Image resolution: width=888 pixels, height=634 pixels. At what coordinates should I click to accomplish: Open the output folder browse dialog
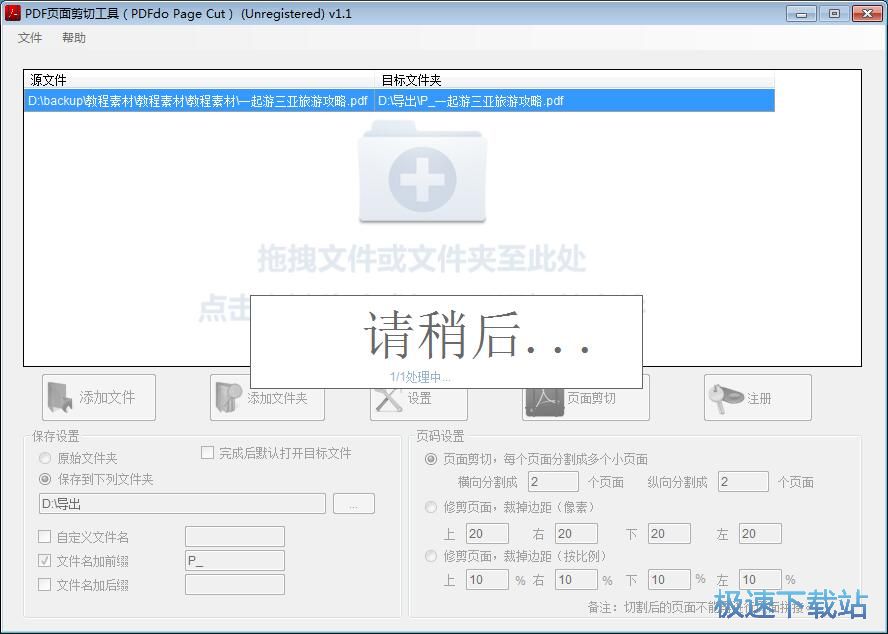[353, 504]
